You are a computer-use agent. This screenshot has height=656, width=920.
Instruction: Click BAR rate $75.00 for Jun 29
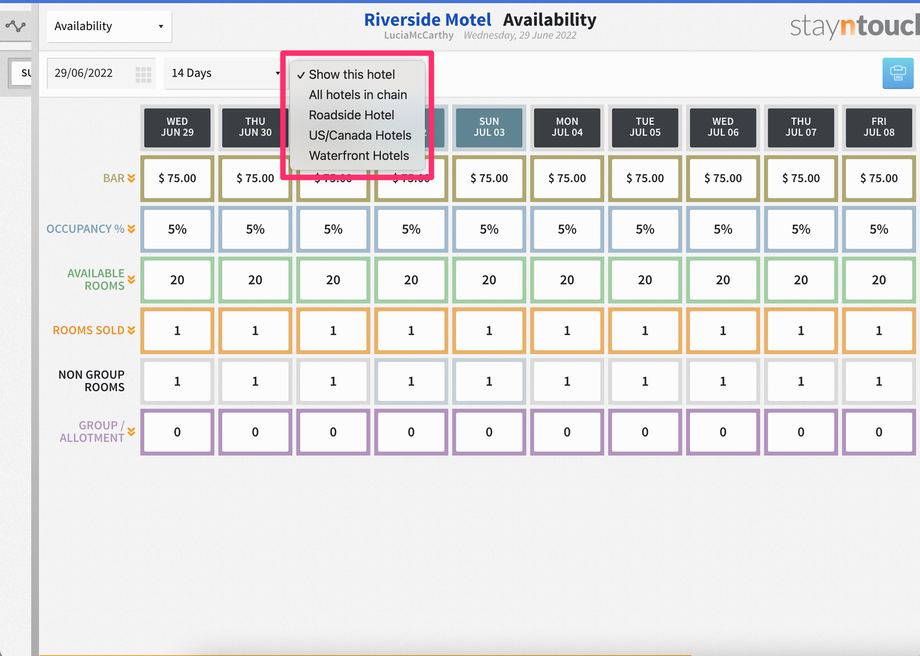point(177,178)
